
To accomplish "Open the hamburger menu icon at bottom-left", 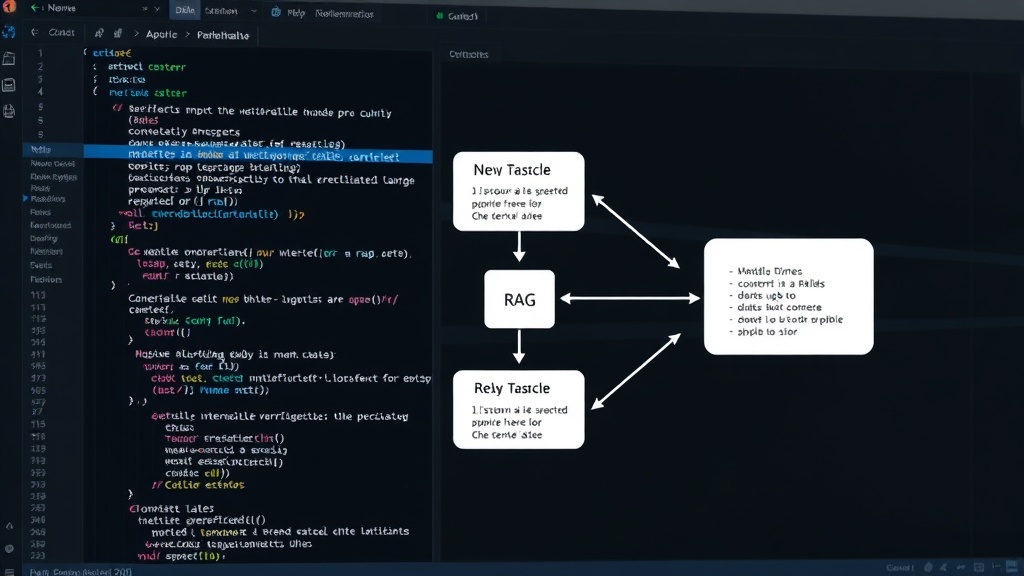I will (x=9, y=571).
